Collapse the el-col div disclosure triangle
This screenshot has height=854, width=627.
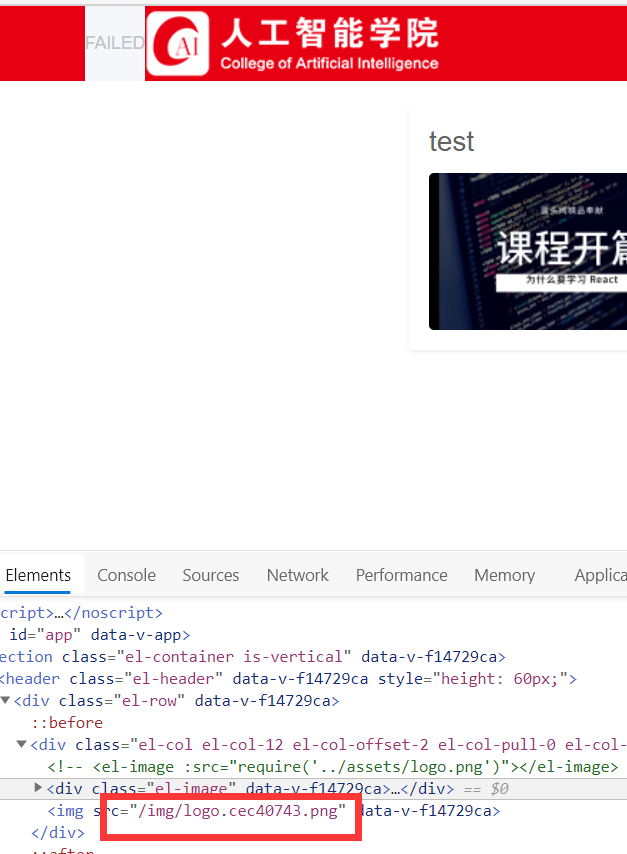[x=21, y=744]
